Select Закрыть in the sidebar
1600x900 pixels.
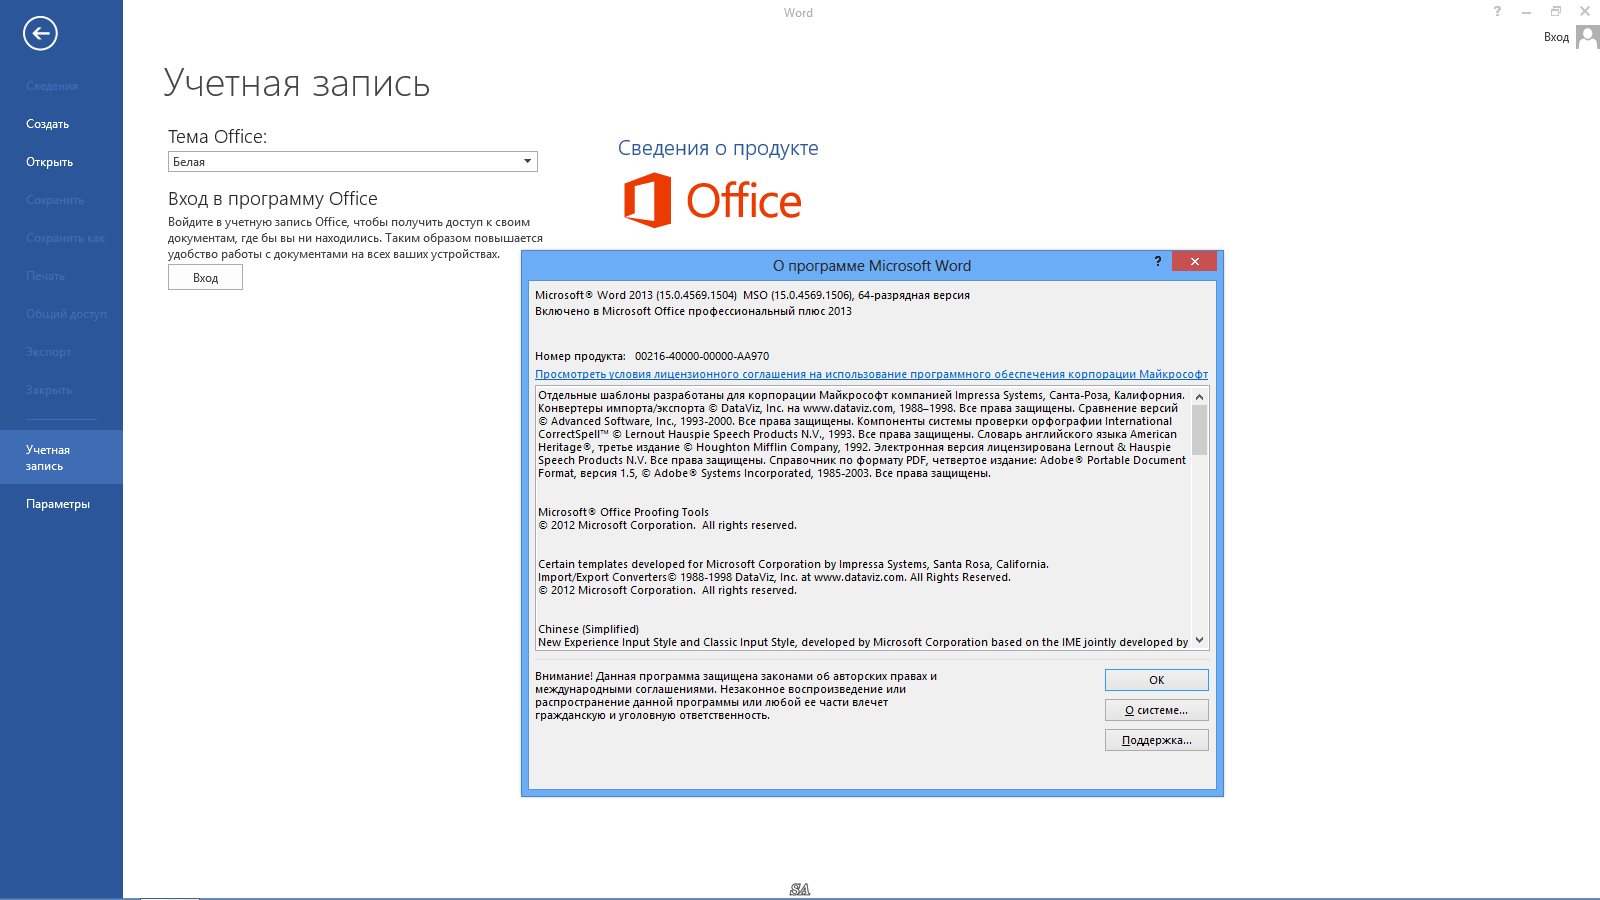(x=49, y=390)
